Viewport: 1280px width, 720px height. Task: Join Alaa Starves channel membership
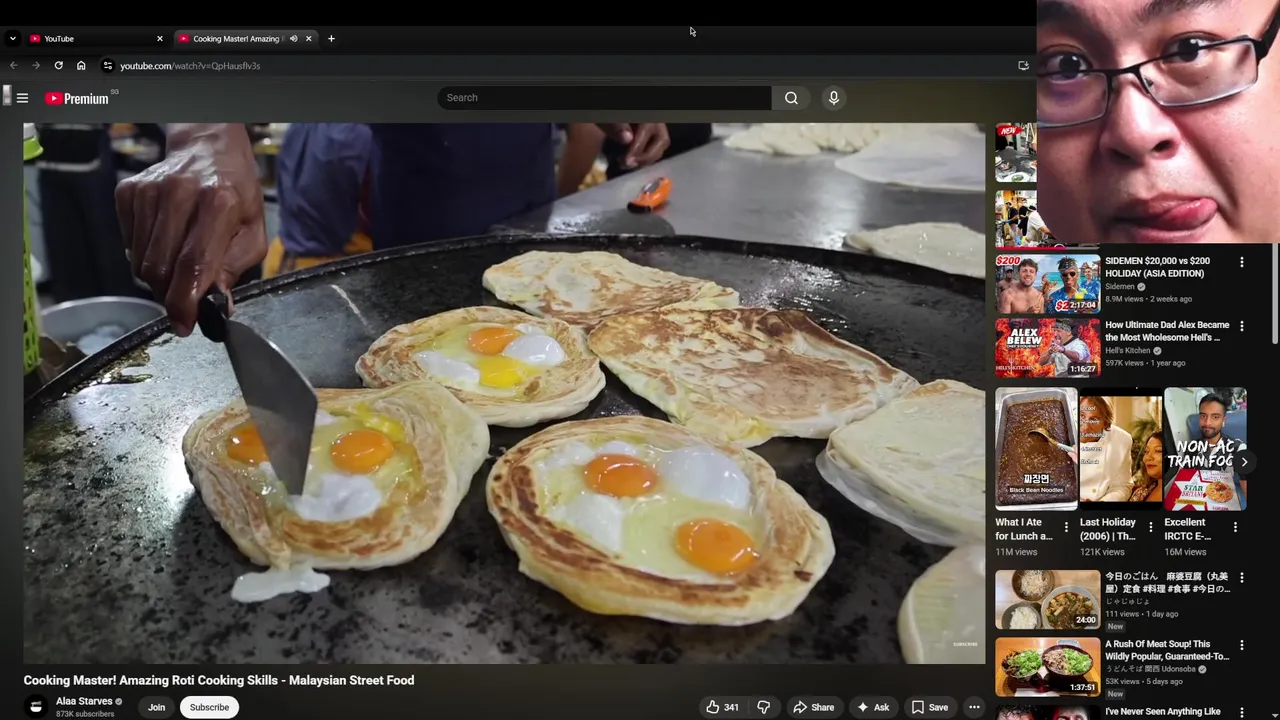pos(156,707)
